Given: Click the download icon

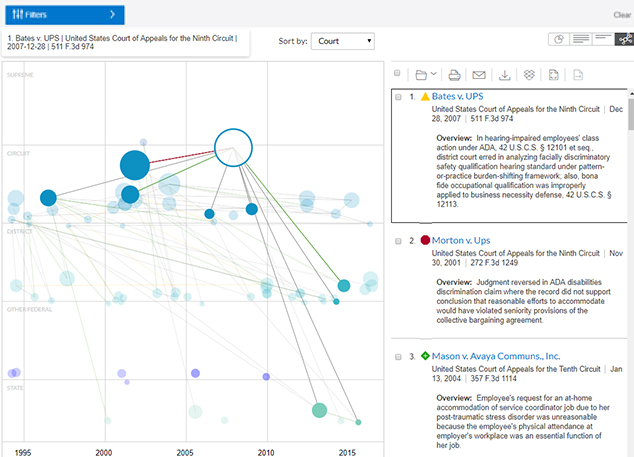Looking at the screenshot, I should click(505, 74).
